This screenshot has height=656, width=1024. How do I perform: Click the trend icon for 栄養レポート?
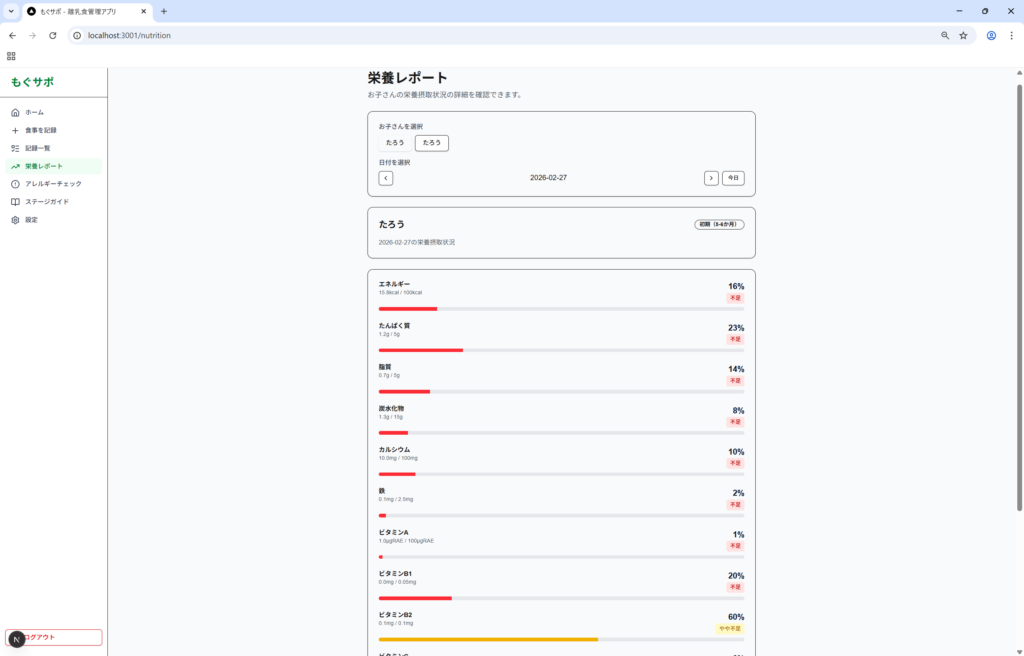point(15,166)
